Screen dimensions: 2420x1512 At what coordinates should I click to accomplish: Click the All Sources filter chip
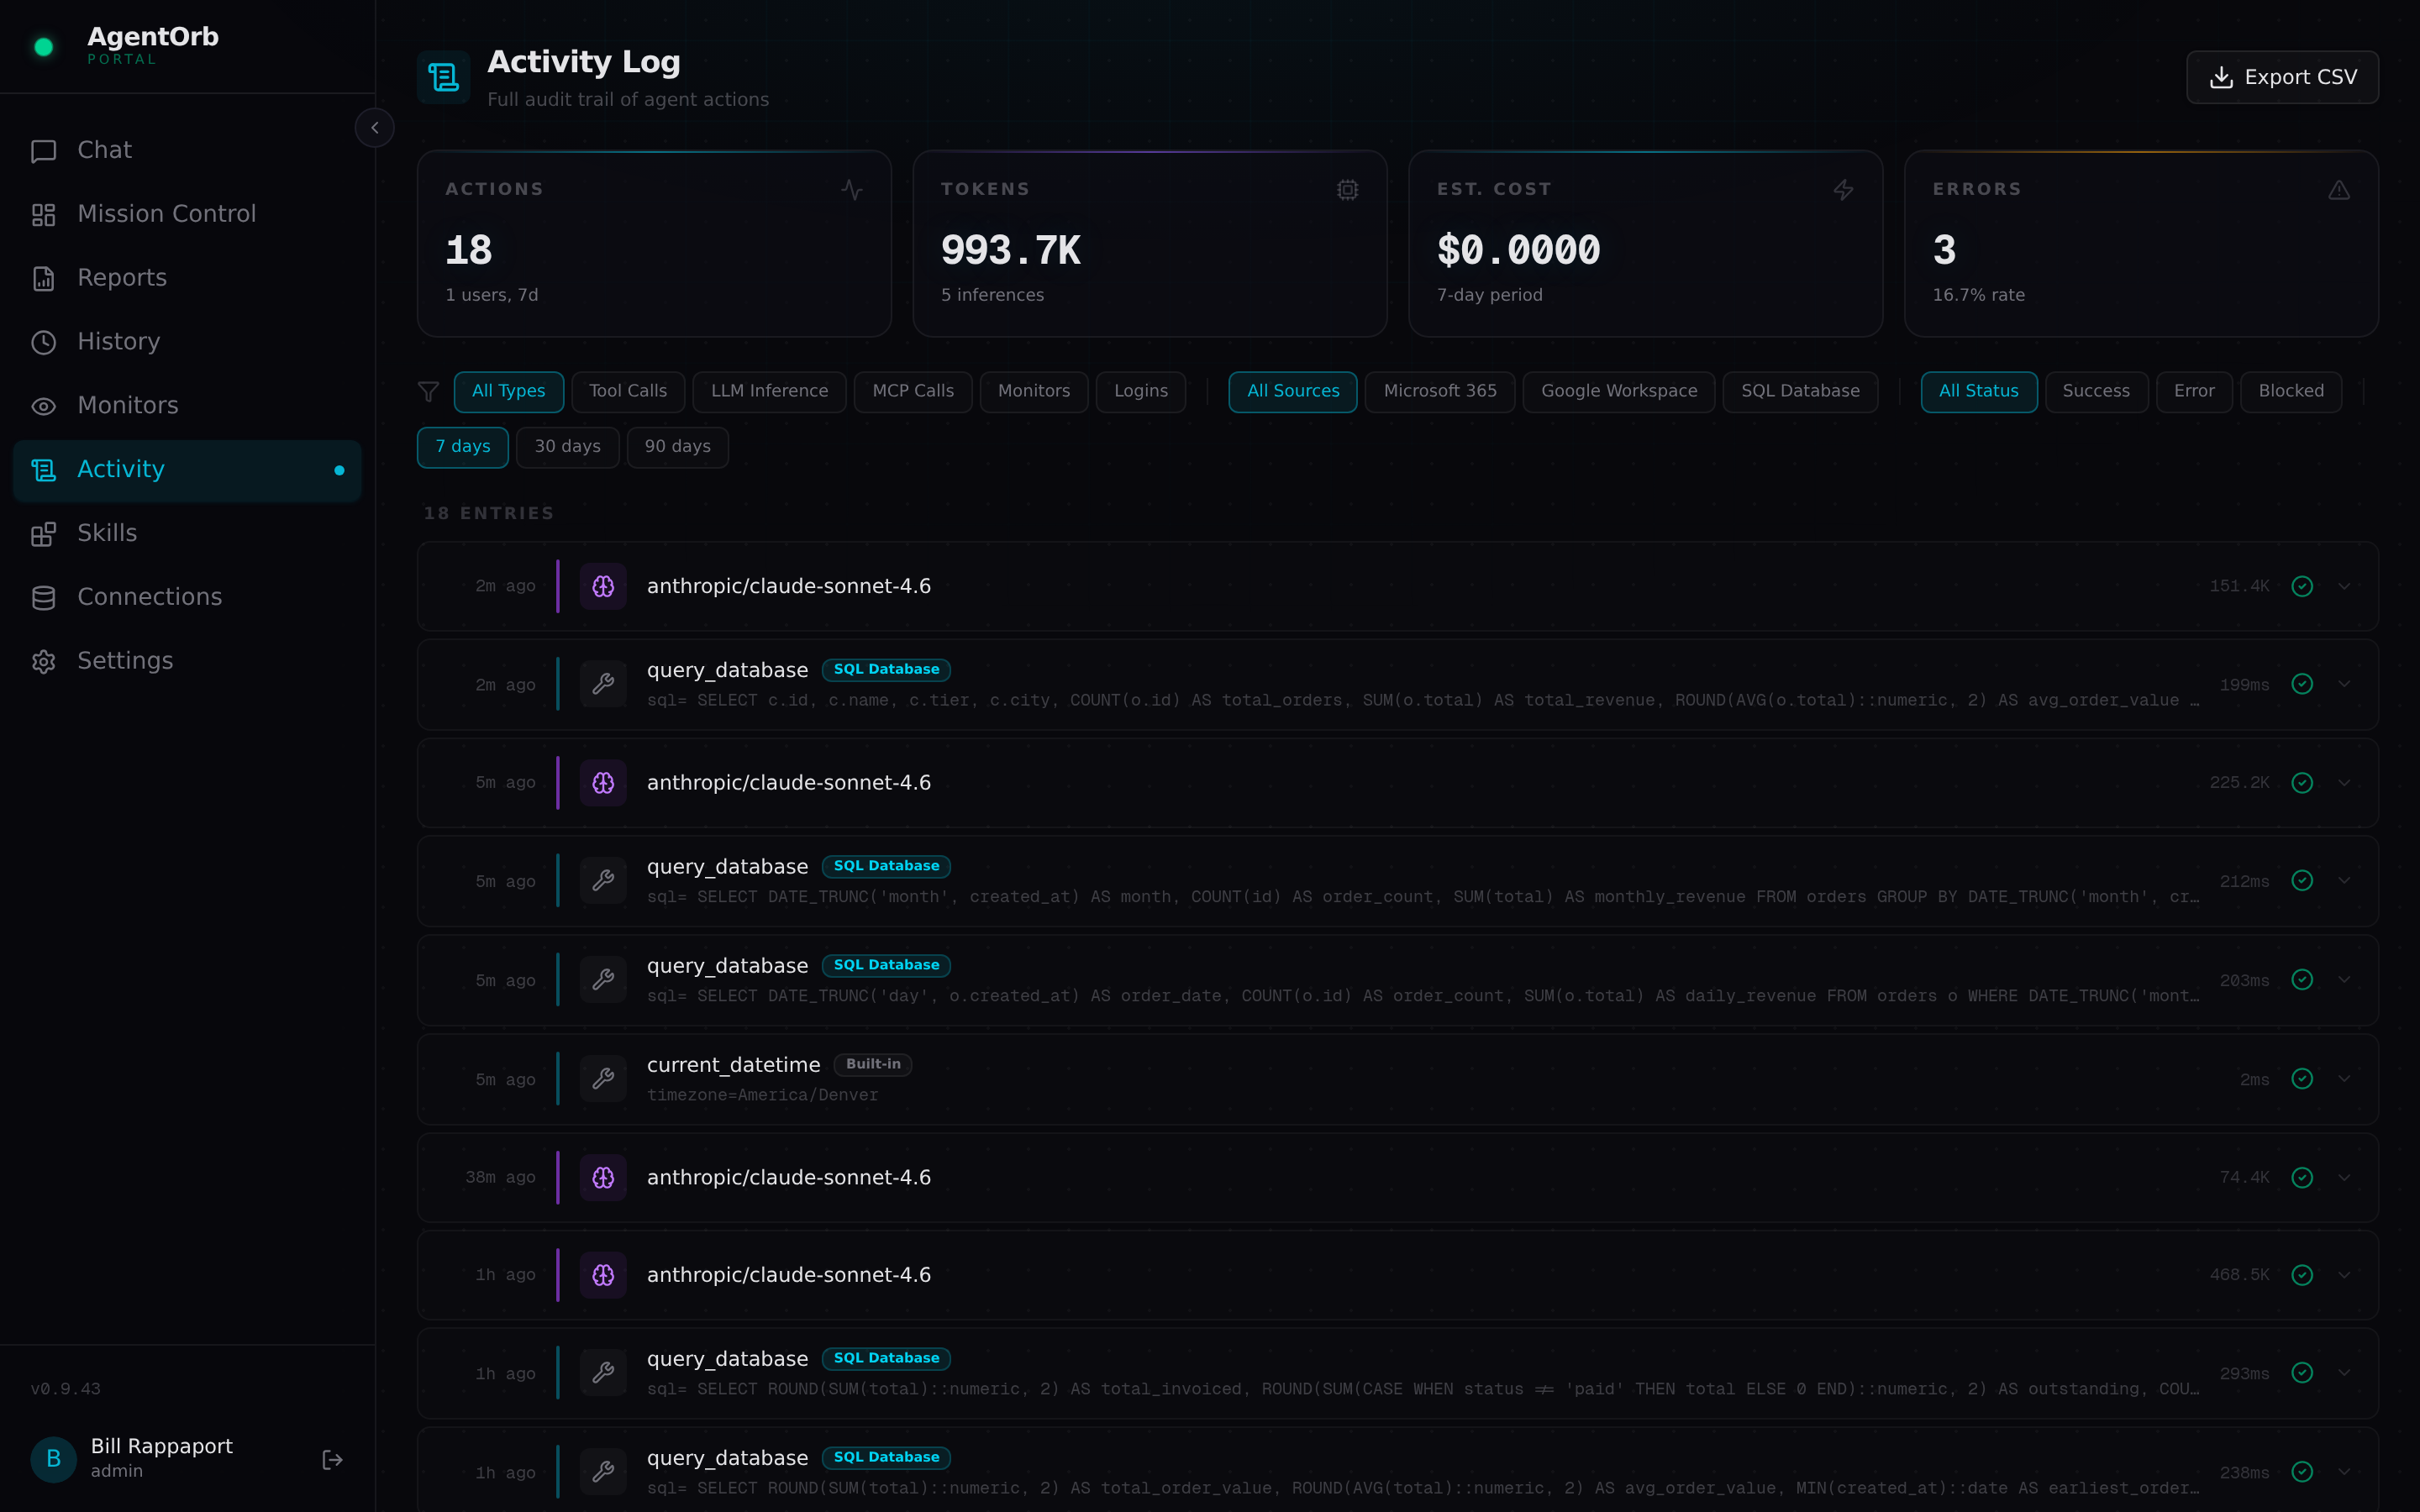(1293, 391)
